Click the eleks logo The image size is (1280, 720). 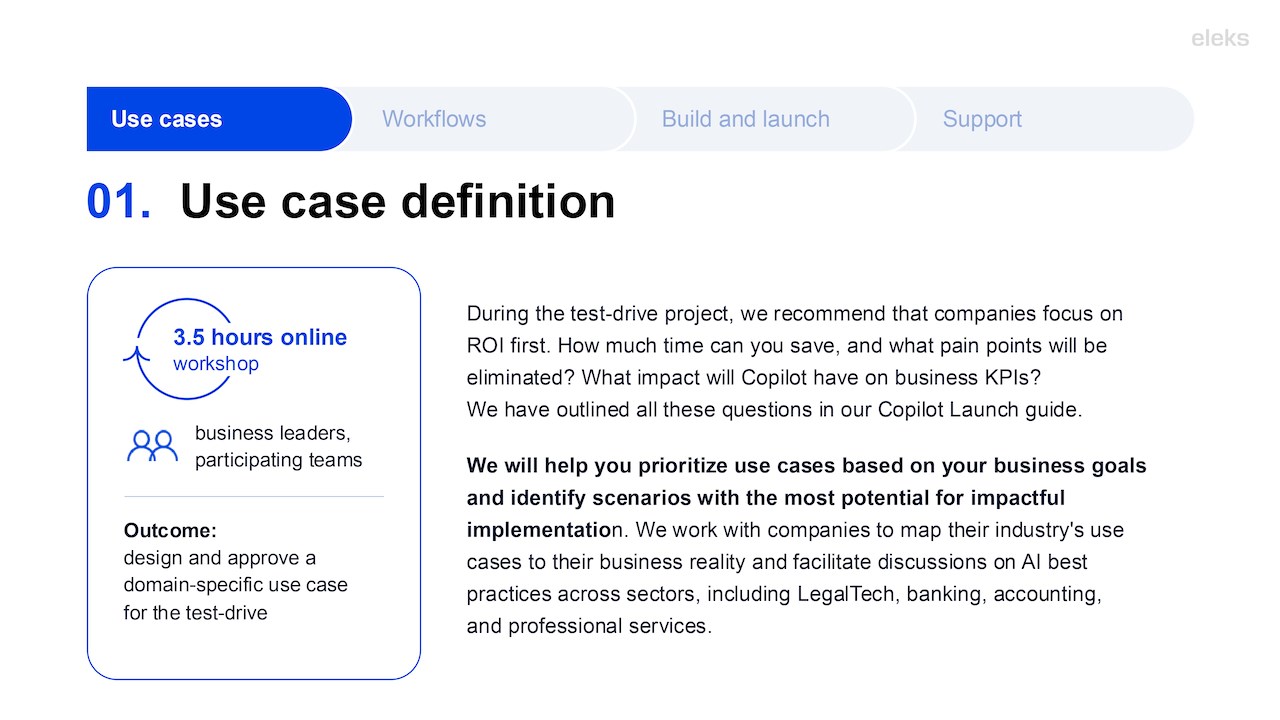(1219, 38)
